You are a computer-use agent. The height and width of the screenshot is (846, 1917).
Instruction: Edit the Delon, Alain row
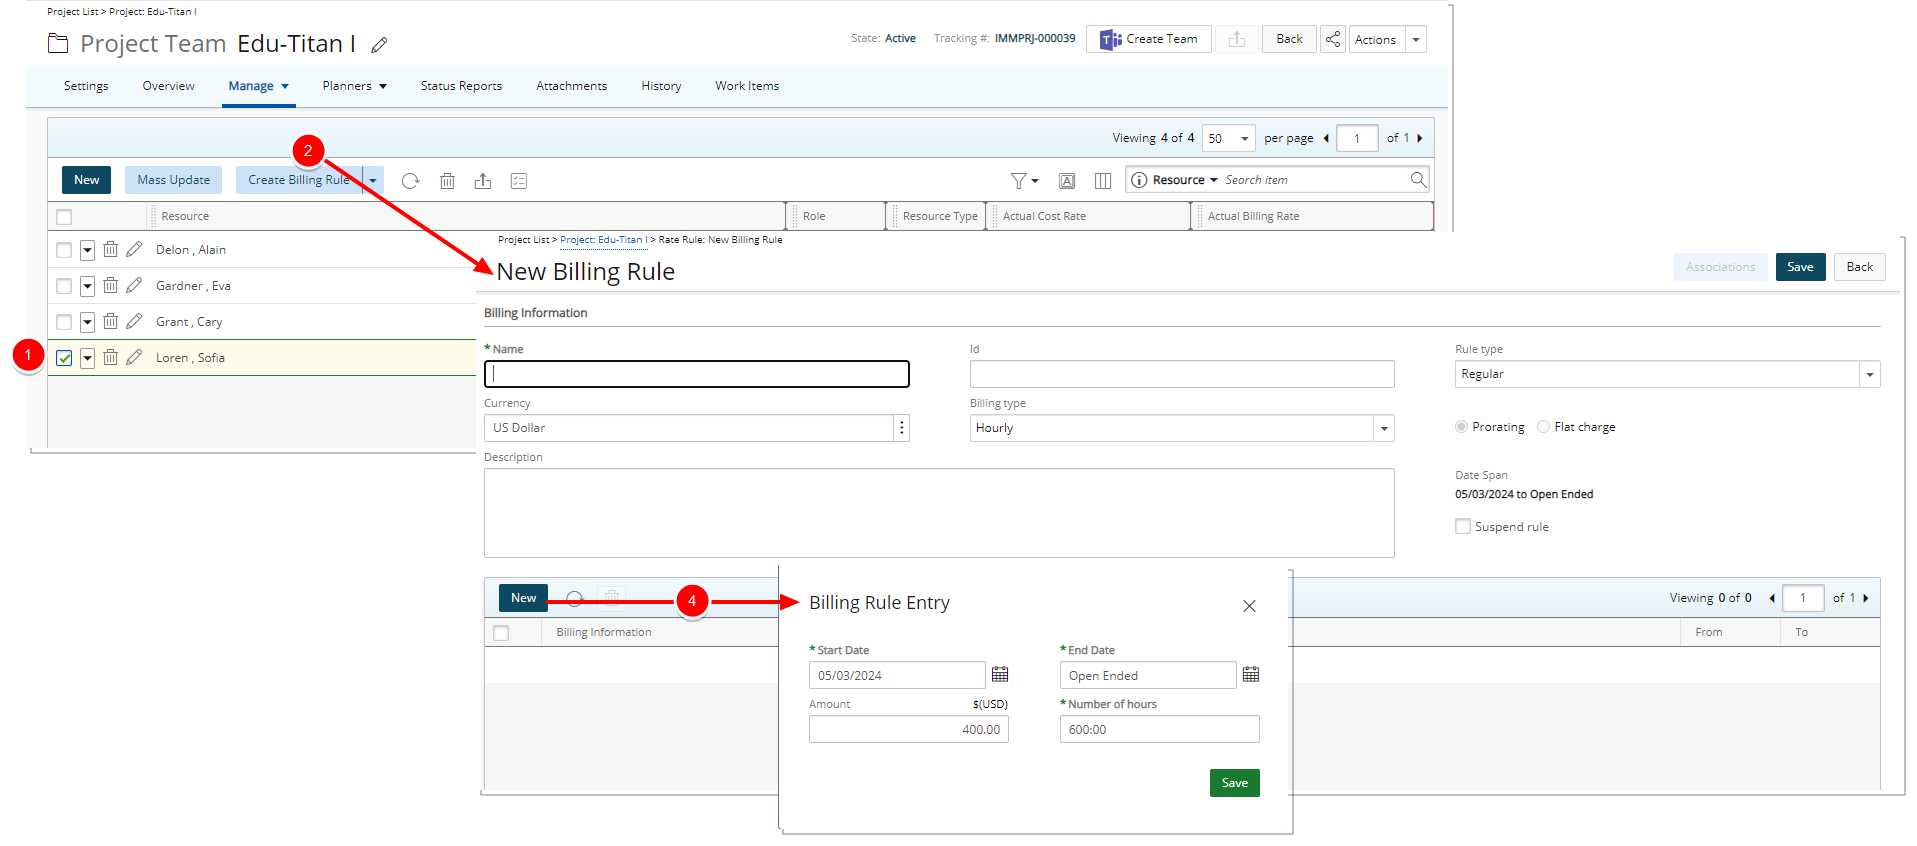(x=134, y=249)
